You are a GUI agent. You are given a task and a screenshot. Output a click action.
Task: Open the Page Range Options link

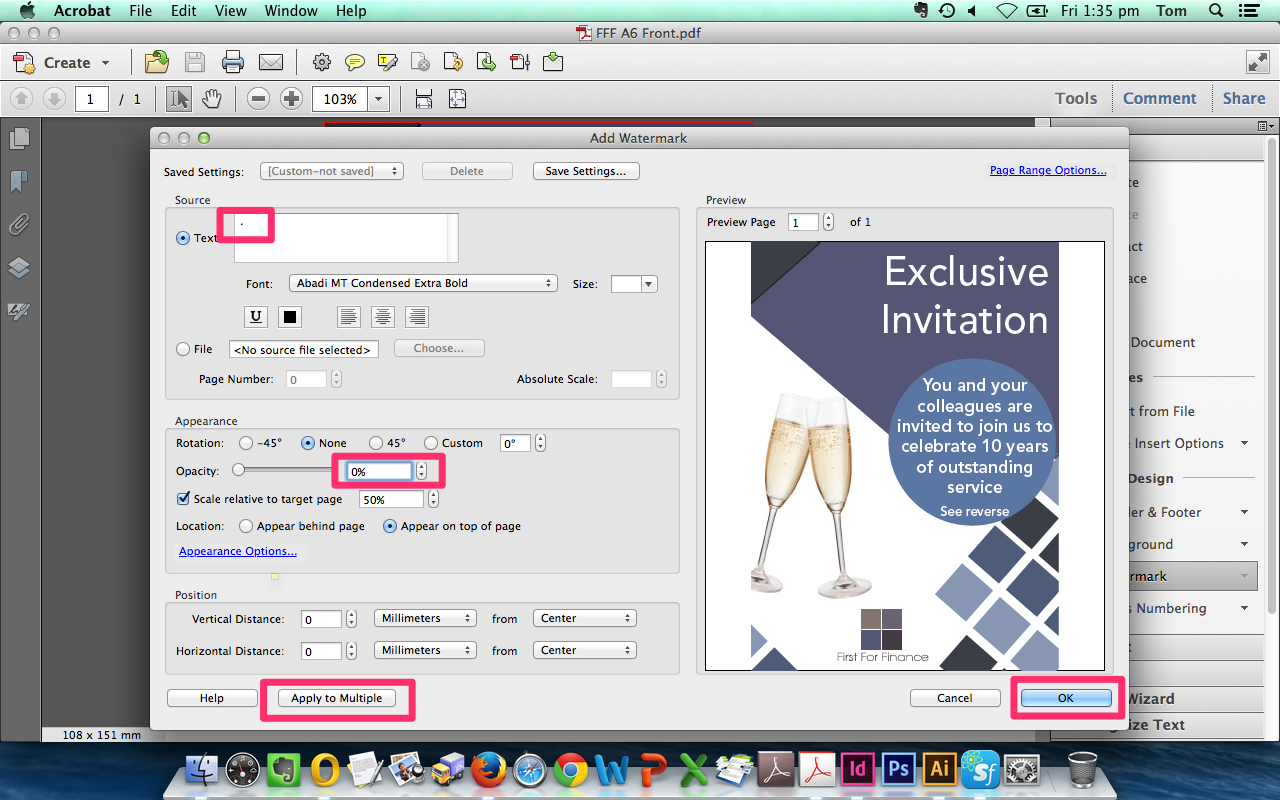(x=1047, y=170)
